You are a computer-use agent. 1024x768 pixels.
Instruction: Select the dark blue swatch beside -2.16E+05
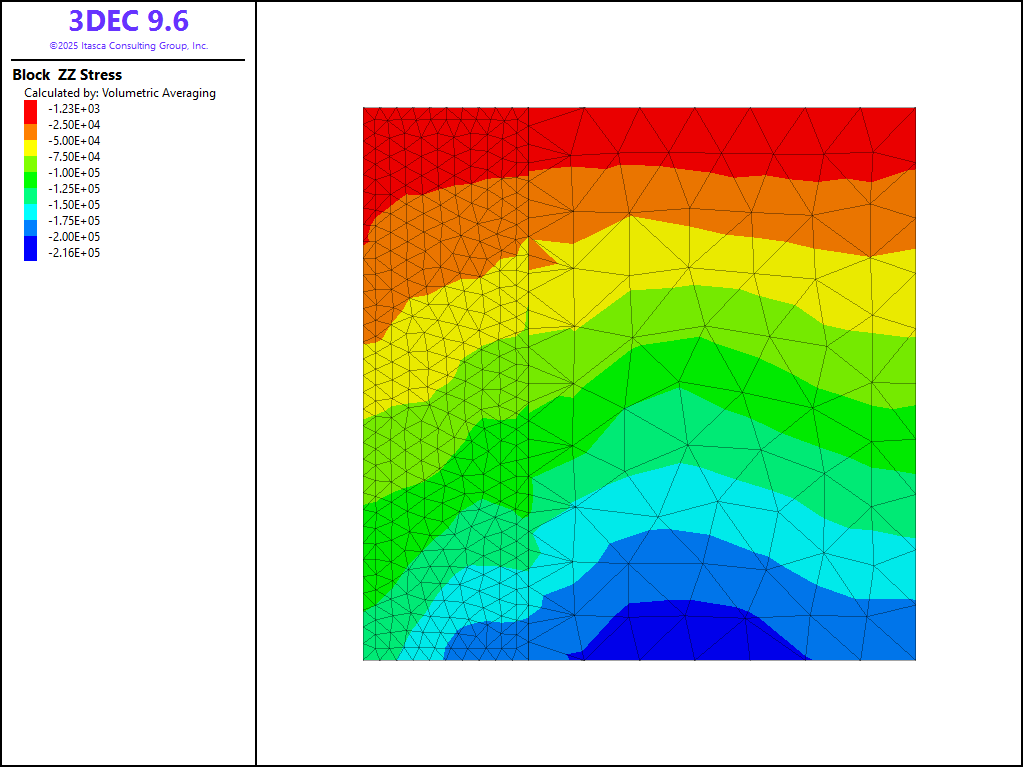pos(31,253)
